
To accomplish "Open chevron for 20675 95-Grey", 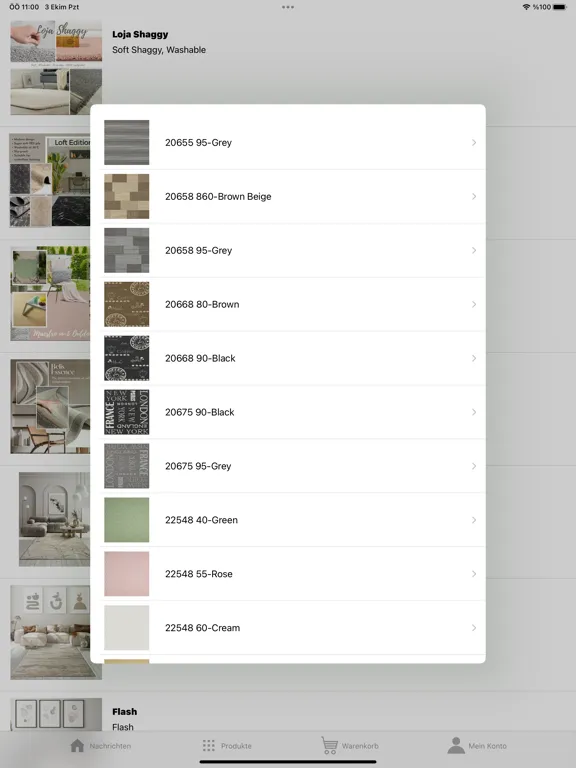I will [x=474, y=466].
